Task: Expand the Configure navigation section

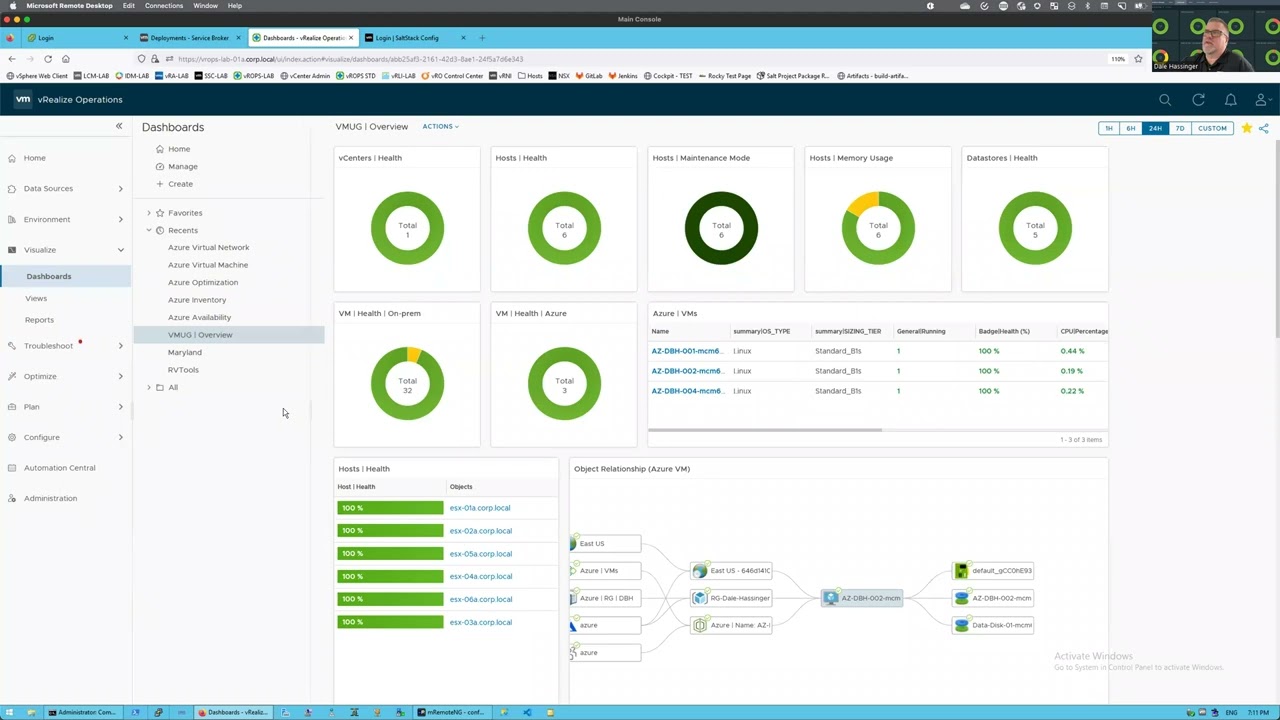Action: [120, 437]
